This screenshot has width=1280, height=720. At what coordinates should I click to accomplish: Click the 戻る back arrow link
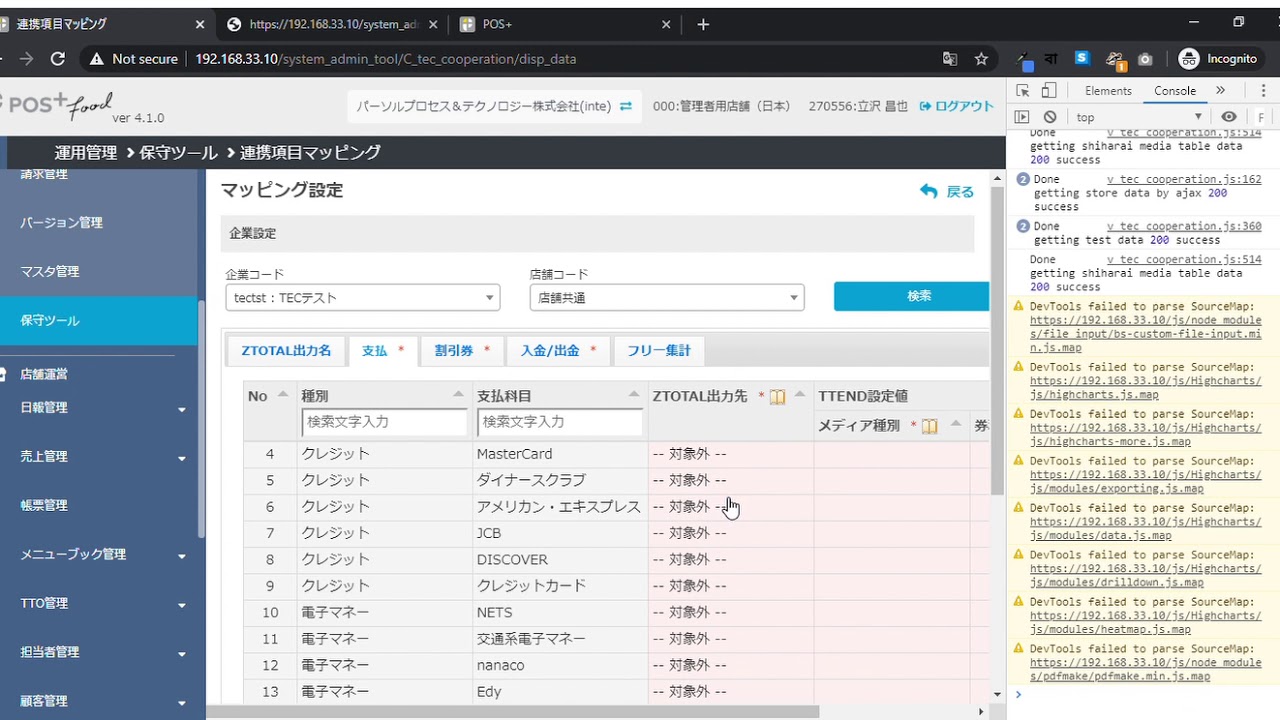tap(946, 191)
